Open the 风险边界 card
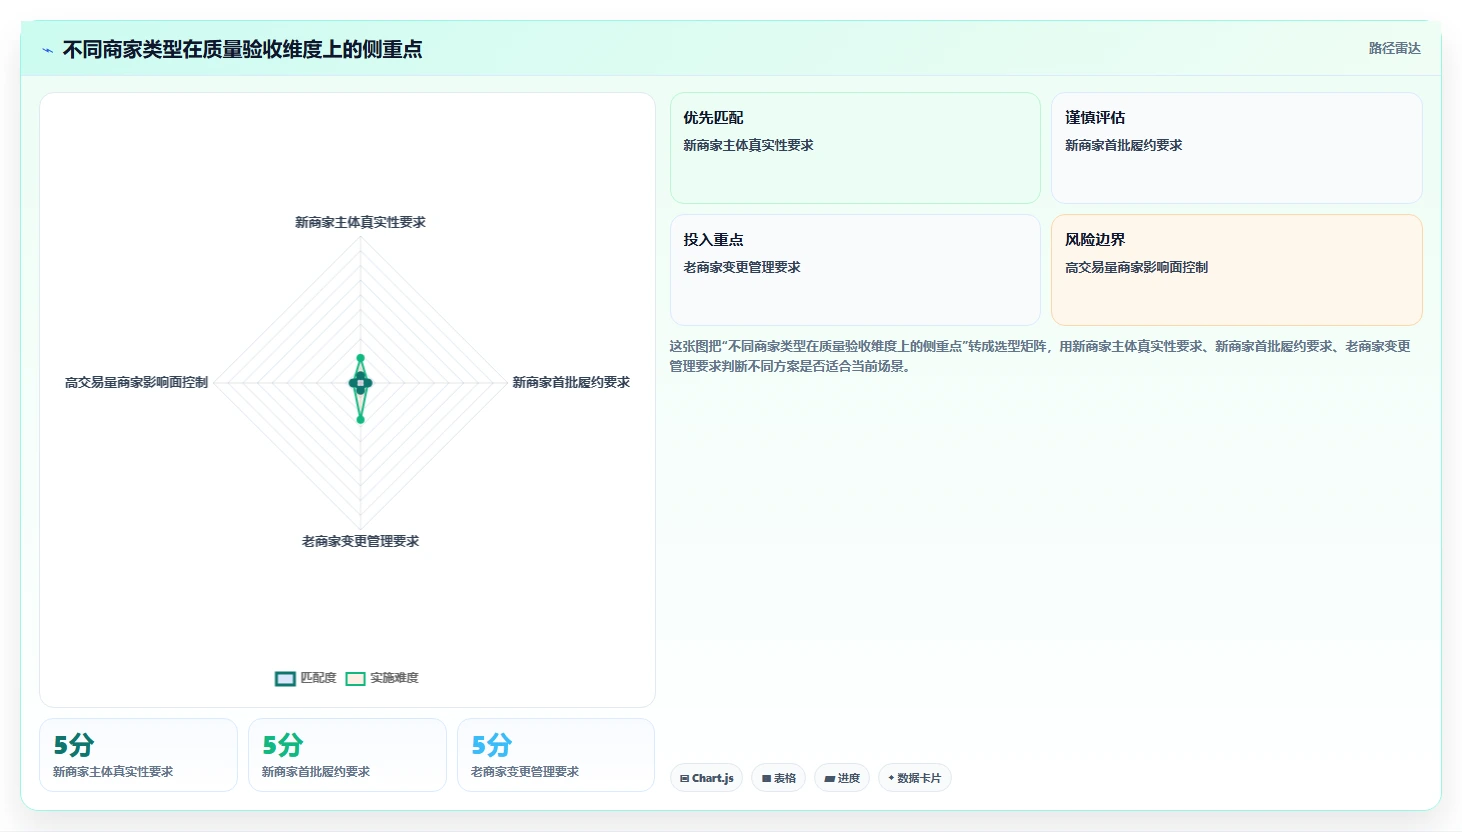Image resolution: width=1462 pixels, height=832 pixels. tap(1236, 270)
